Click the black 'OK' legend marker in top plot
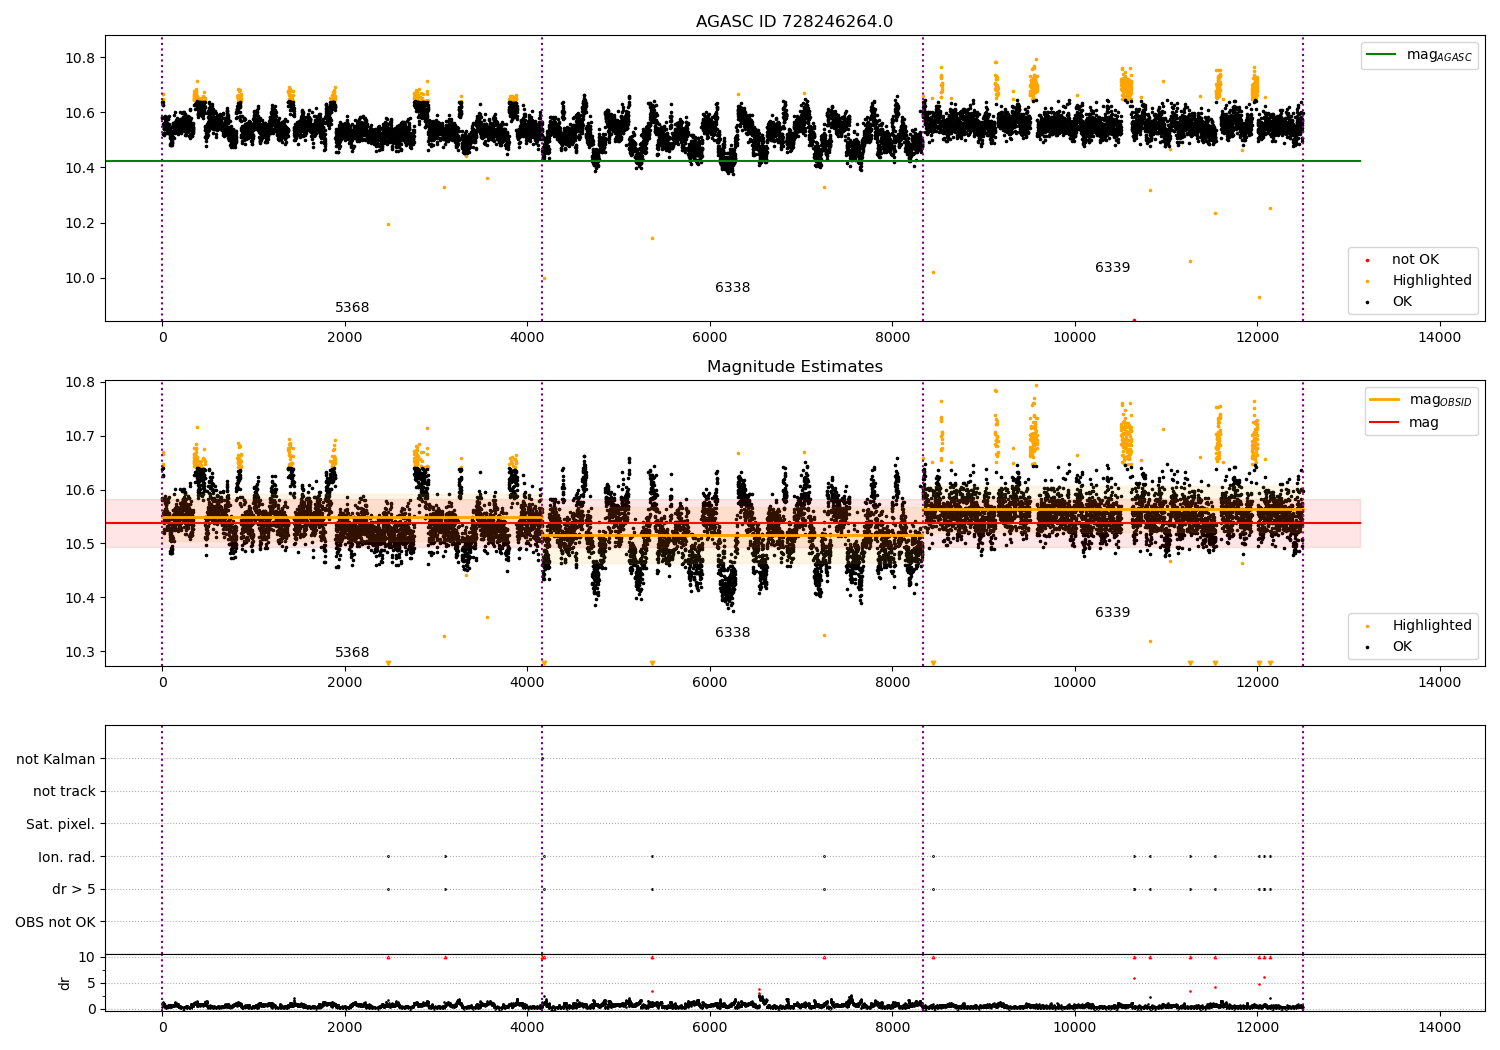1500x1050 pixels. point(1367,302)
